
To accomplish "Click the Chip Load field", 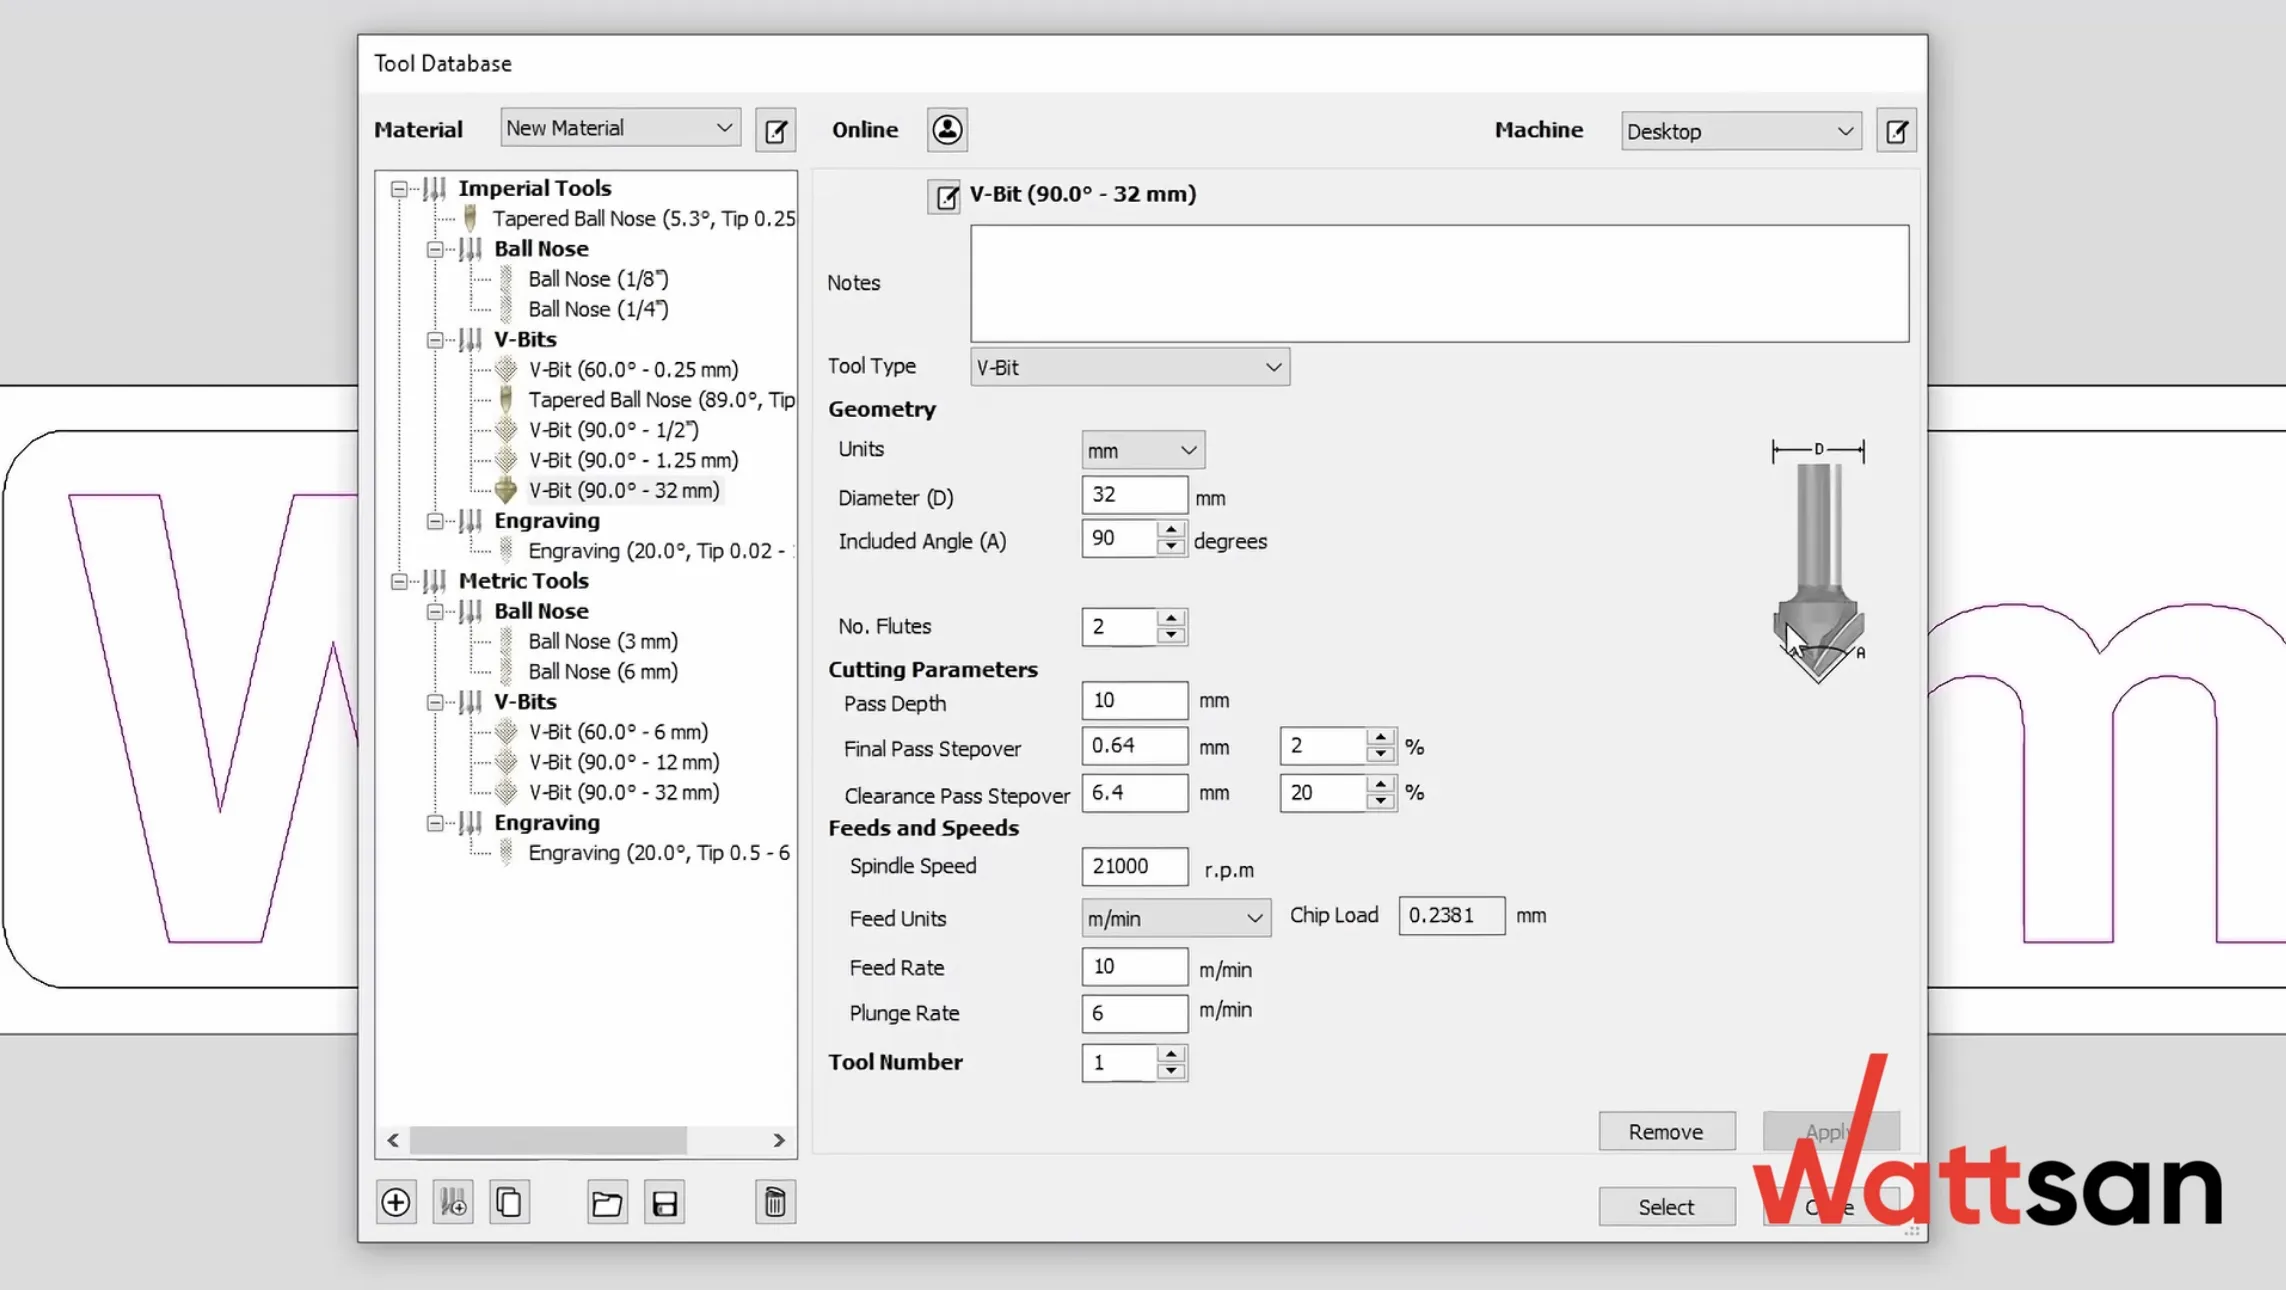I will 1451,916.
